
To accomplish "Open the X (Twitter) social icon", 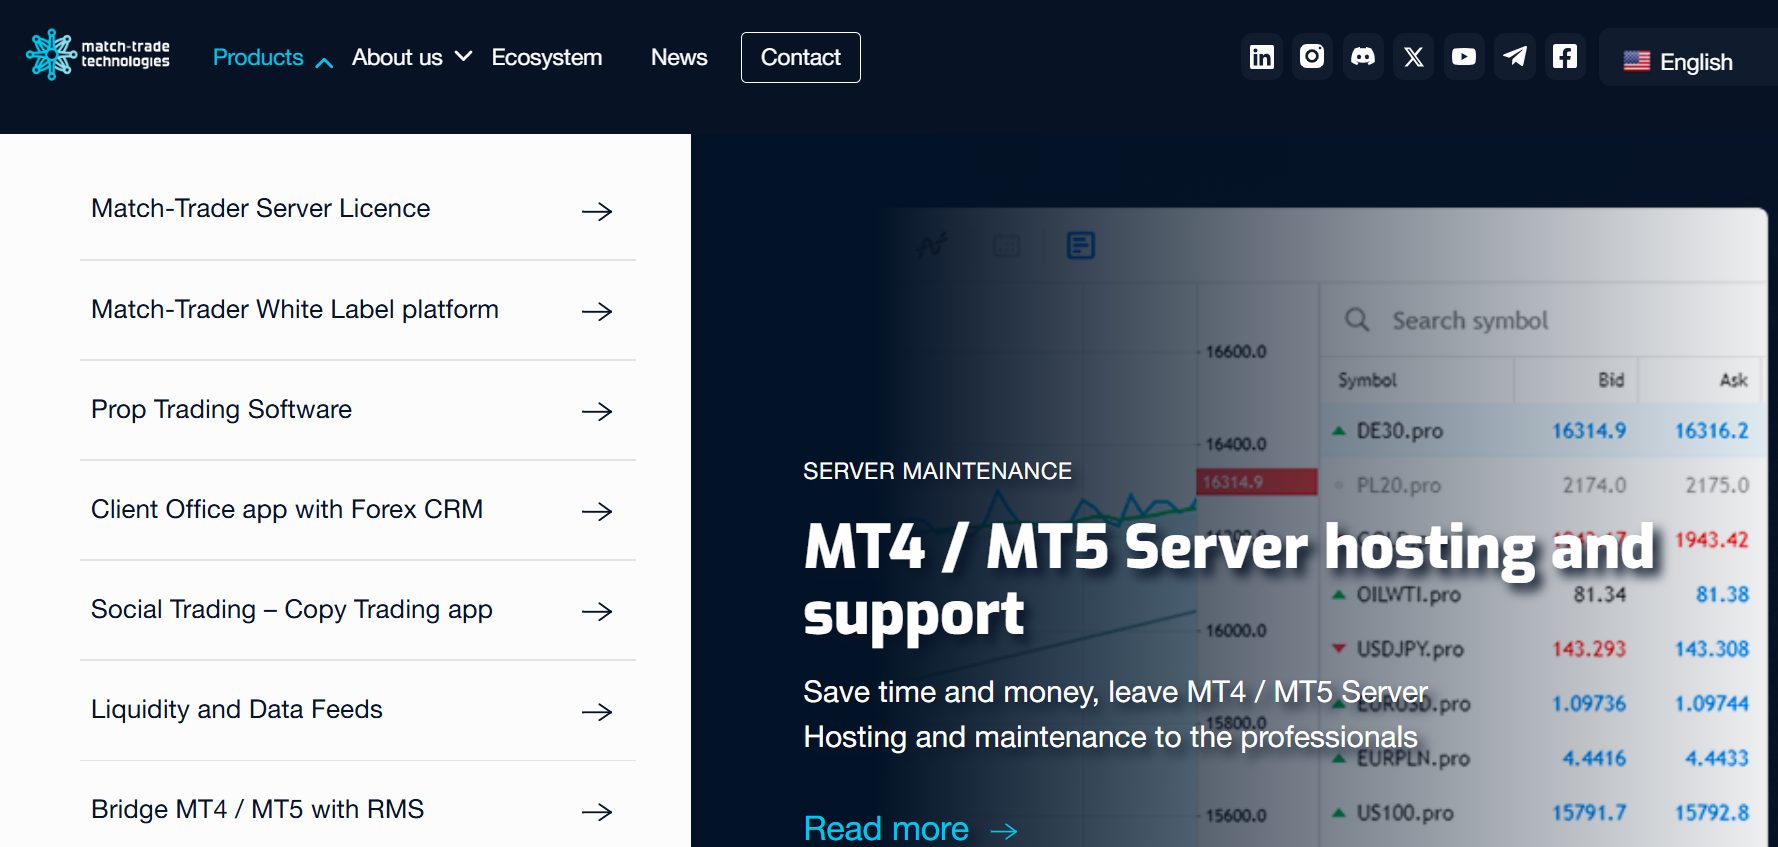I will pyautogui.click(x=1413, y=57).
